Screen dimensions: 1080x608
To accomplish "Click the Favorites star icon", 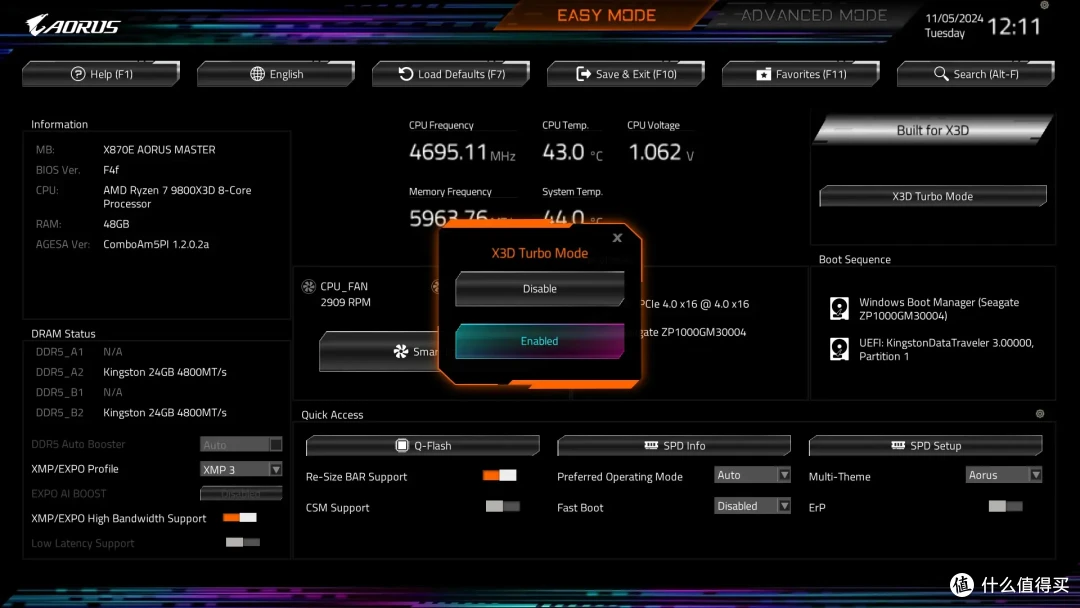I will click(x=763, y=74).
